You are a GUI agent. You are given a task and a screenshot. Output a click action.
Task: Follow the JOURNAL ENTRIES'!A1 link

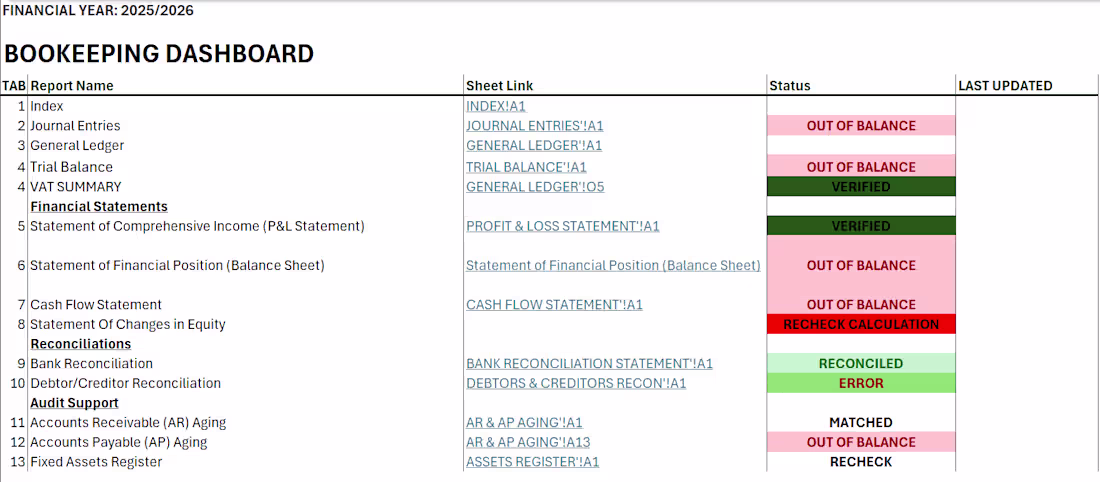coord(534,126)
